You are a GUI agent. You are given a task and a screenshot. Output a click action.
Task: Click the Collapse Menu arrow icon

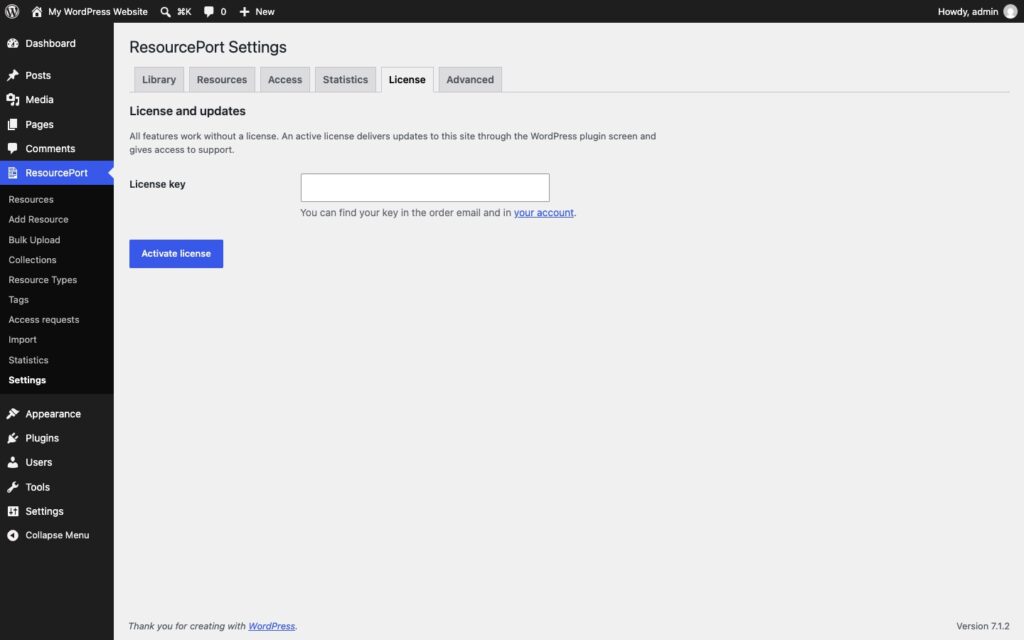12,535
